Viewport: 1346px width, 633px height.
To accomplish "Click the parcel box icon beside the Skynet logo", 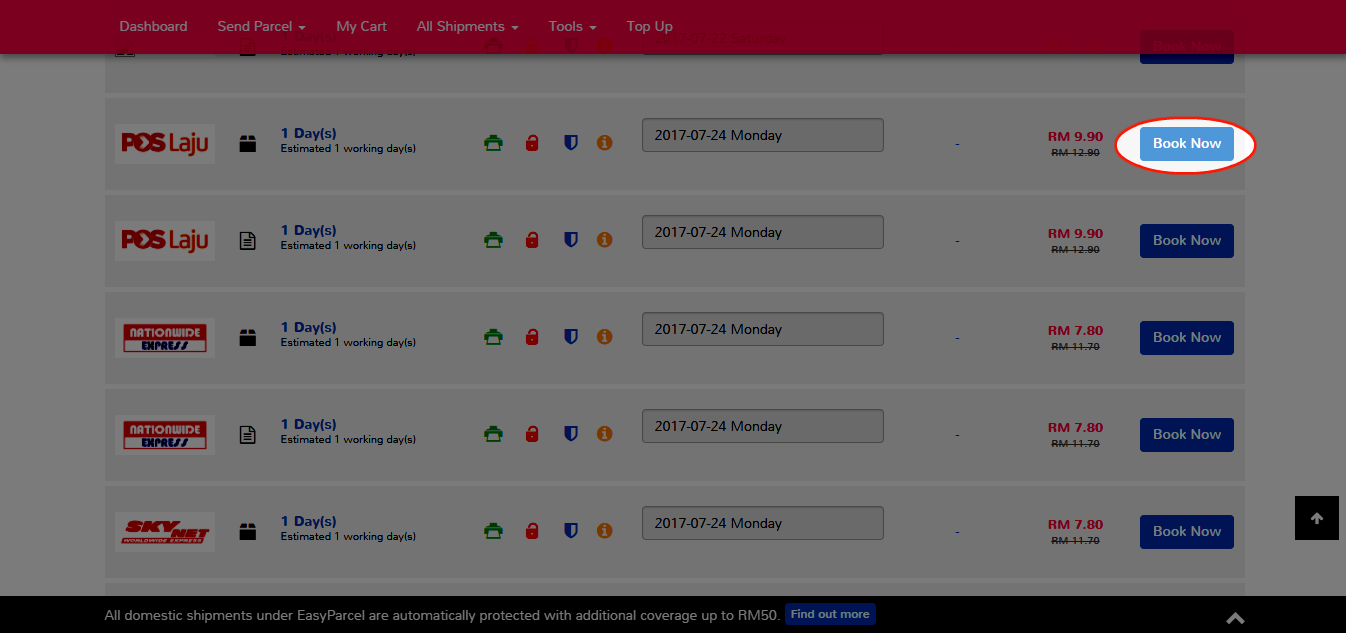I will point(248,532).
